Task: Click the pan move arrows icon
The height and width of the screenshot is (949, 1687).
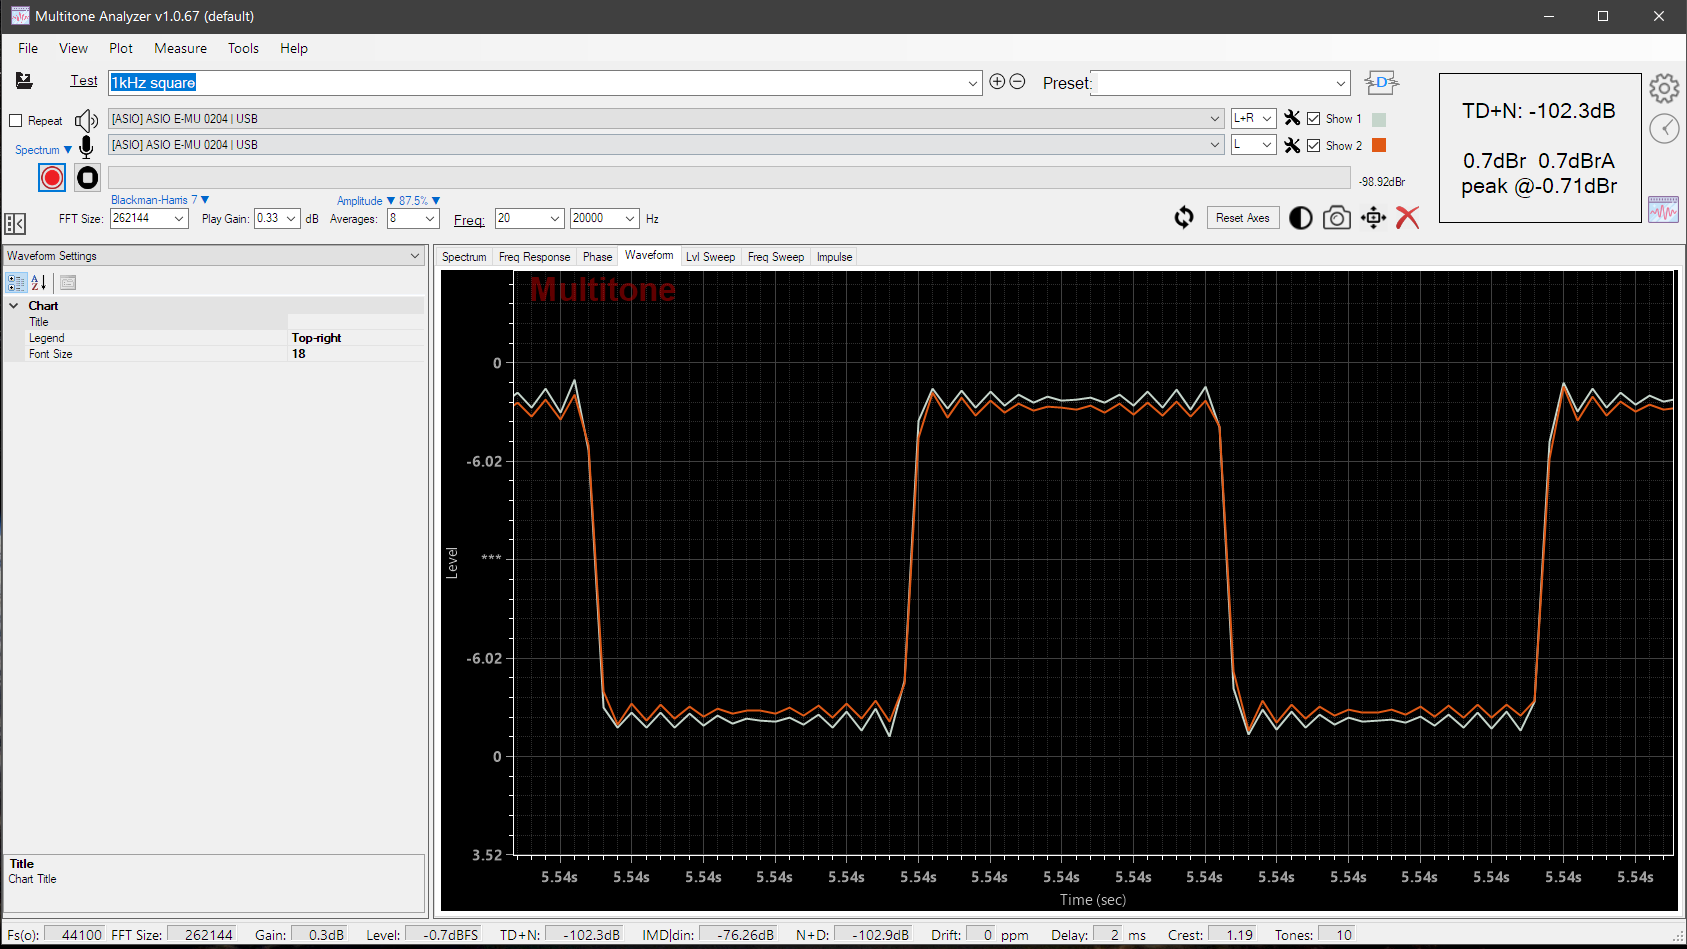Action: (x=1374, y=218)
